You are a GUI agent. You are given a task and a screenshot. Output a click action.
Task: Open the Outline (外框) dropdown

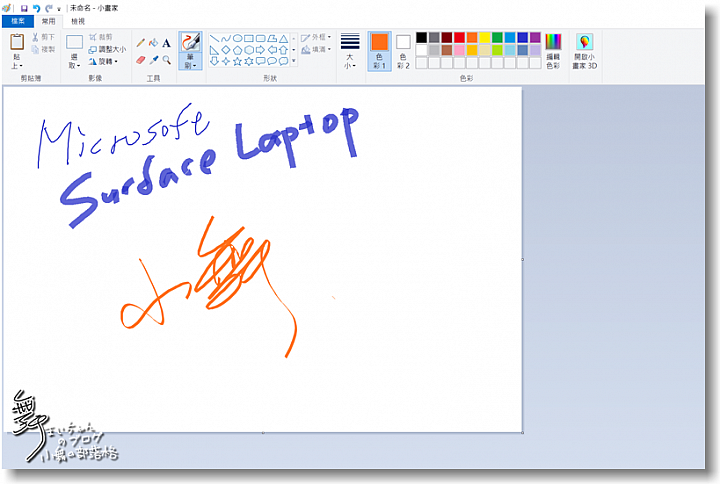pos(316,37)
